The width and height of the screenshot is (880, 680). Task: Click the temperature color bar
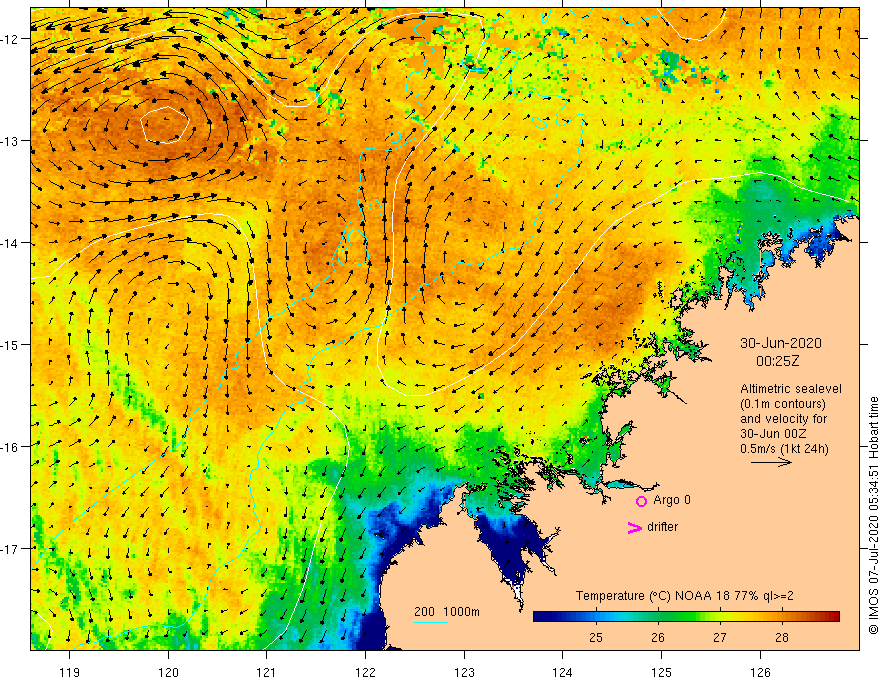[x=686, y=616]
